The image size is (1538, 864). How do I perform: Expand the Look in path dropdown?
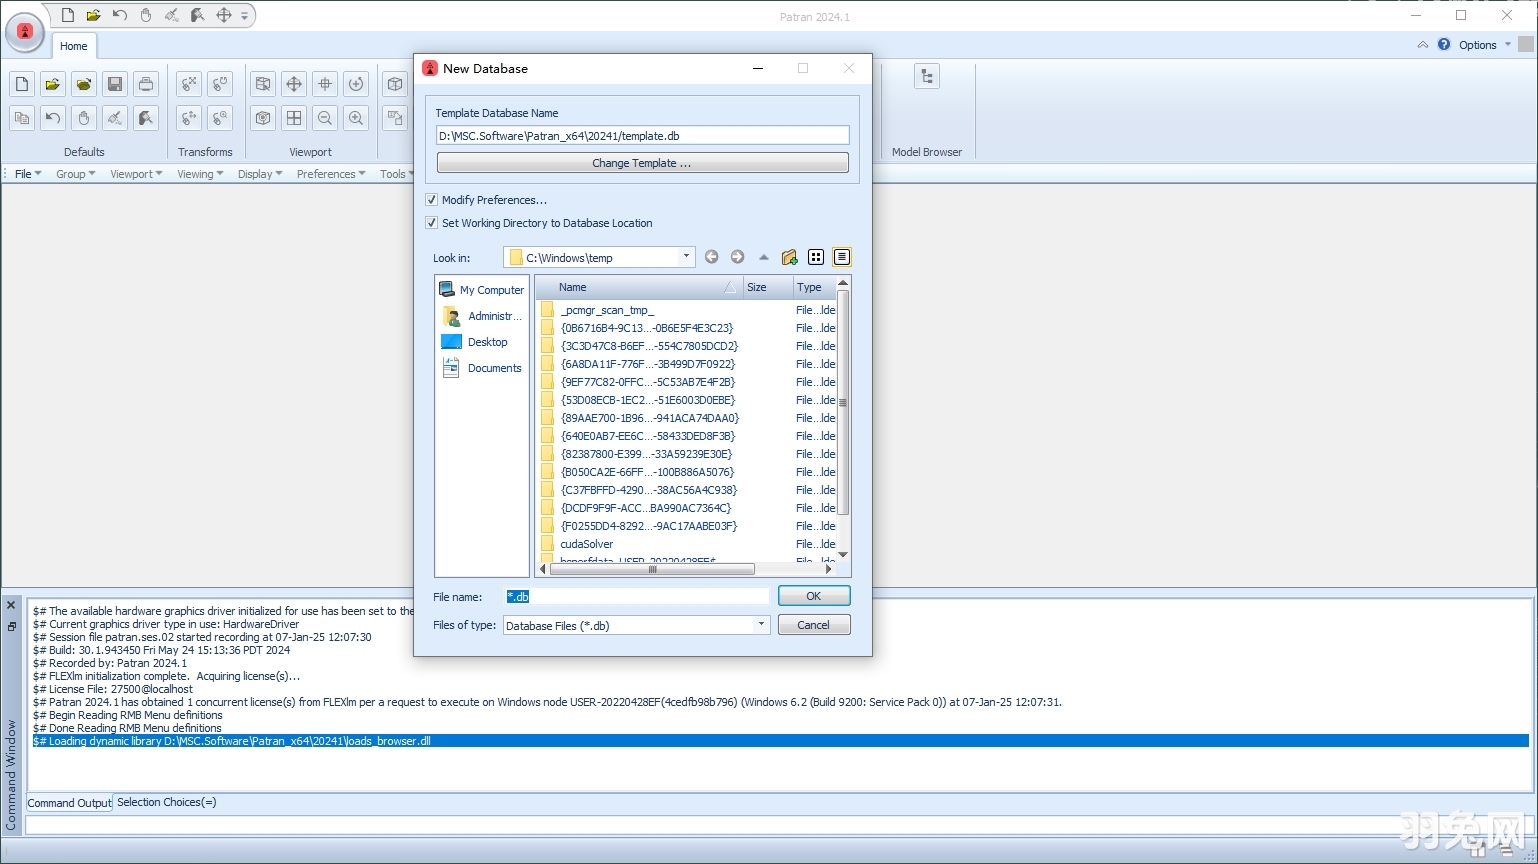point(686,257)
